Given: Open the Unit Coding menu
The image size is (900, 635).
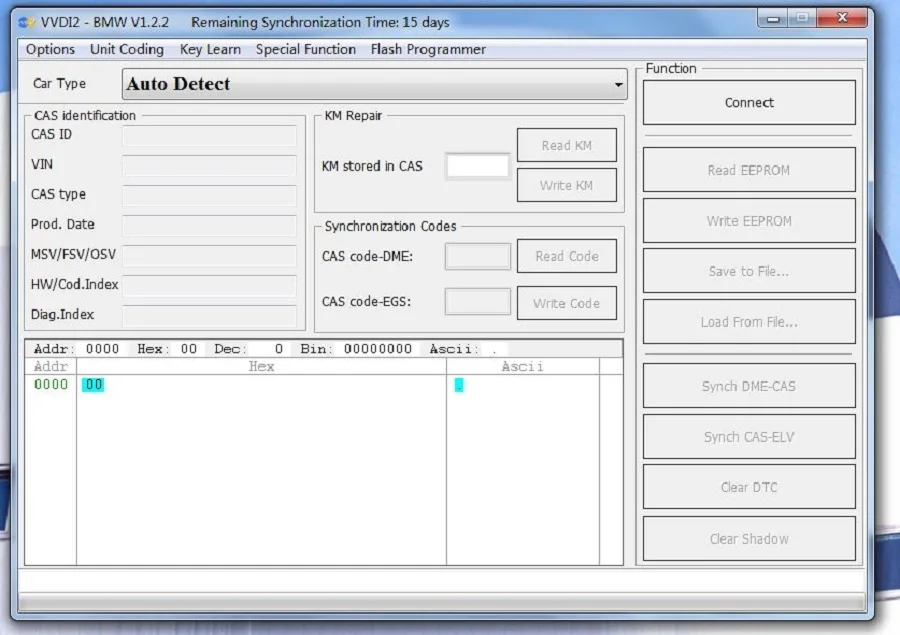Looking at the screenshot, I should pos(127,49).
